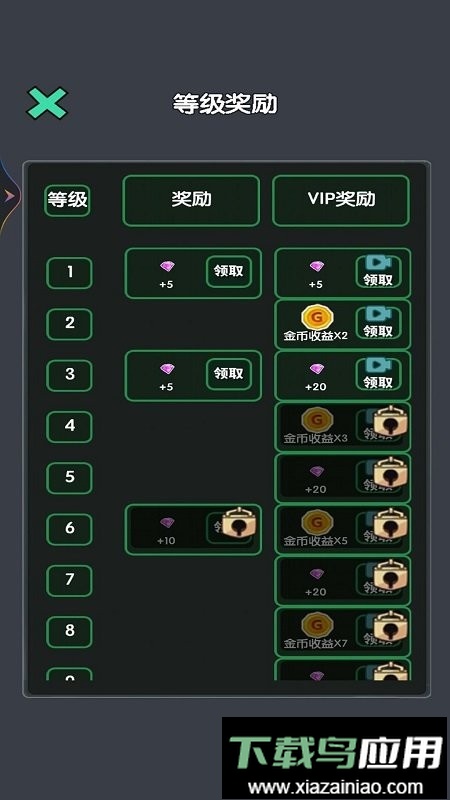Select level 4 number badge
This screenshot has width=450, height=800.
[69, 427]
